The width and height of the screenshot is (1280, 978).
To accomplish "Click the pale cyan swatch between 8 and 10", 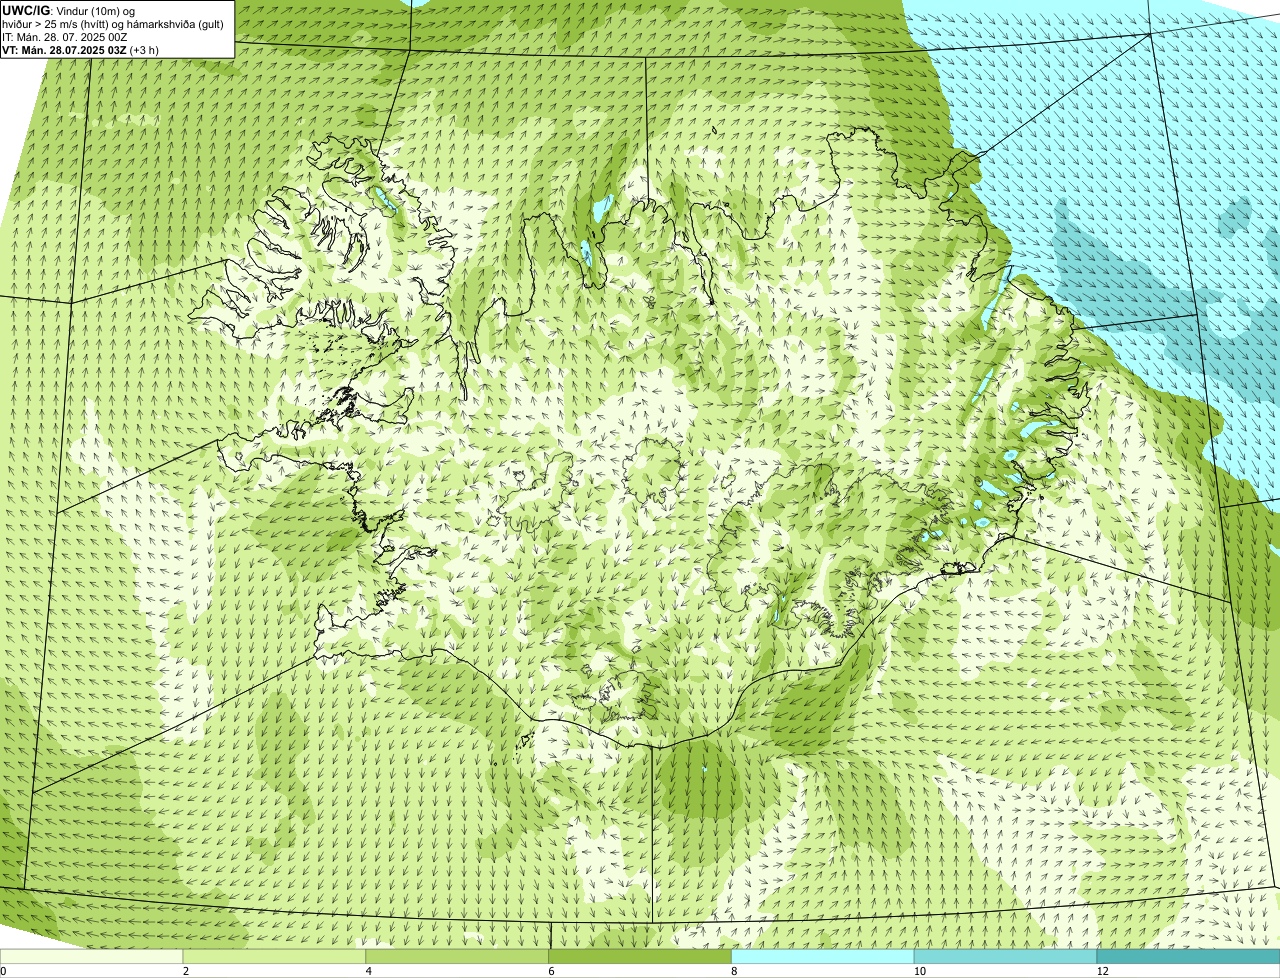I will click(824, 957).
